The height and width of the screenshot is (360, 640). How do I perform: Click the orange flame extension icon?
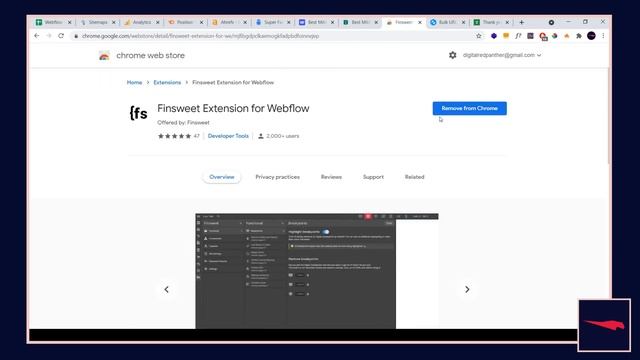pos(567,36)
